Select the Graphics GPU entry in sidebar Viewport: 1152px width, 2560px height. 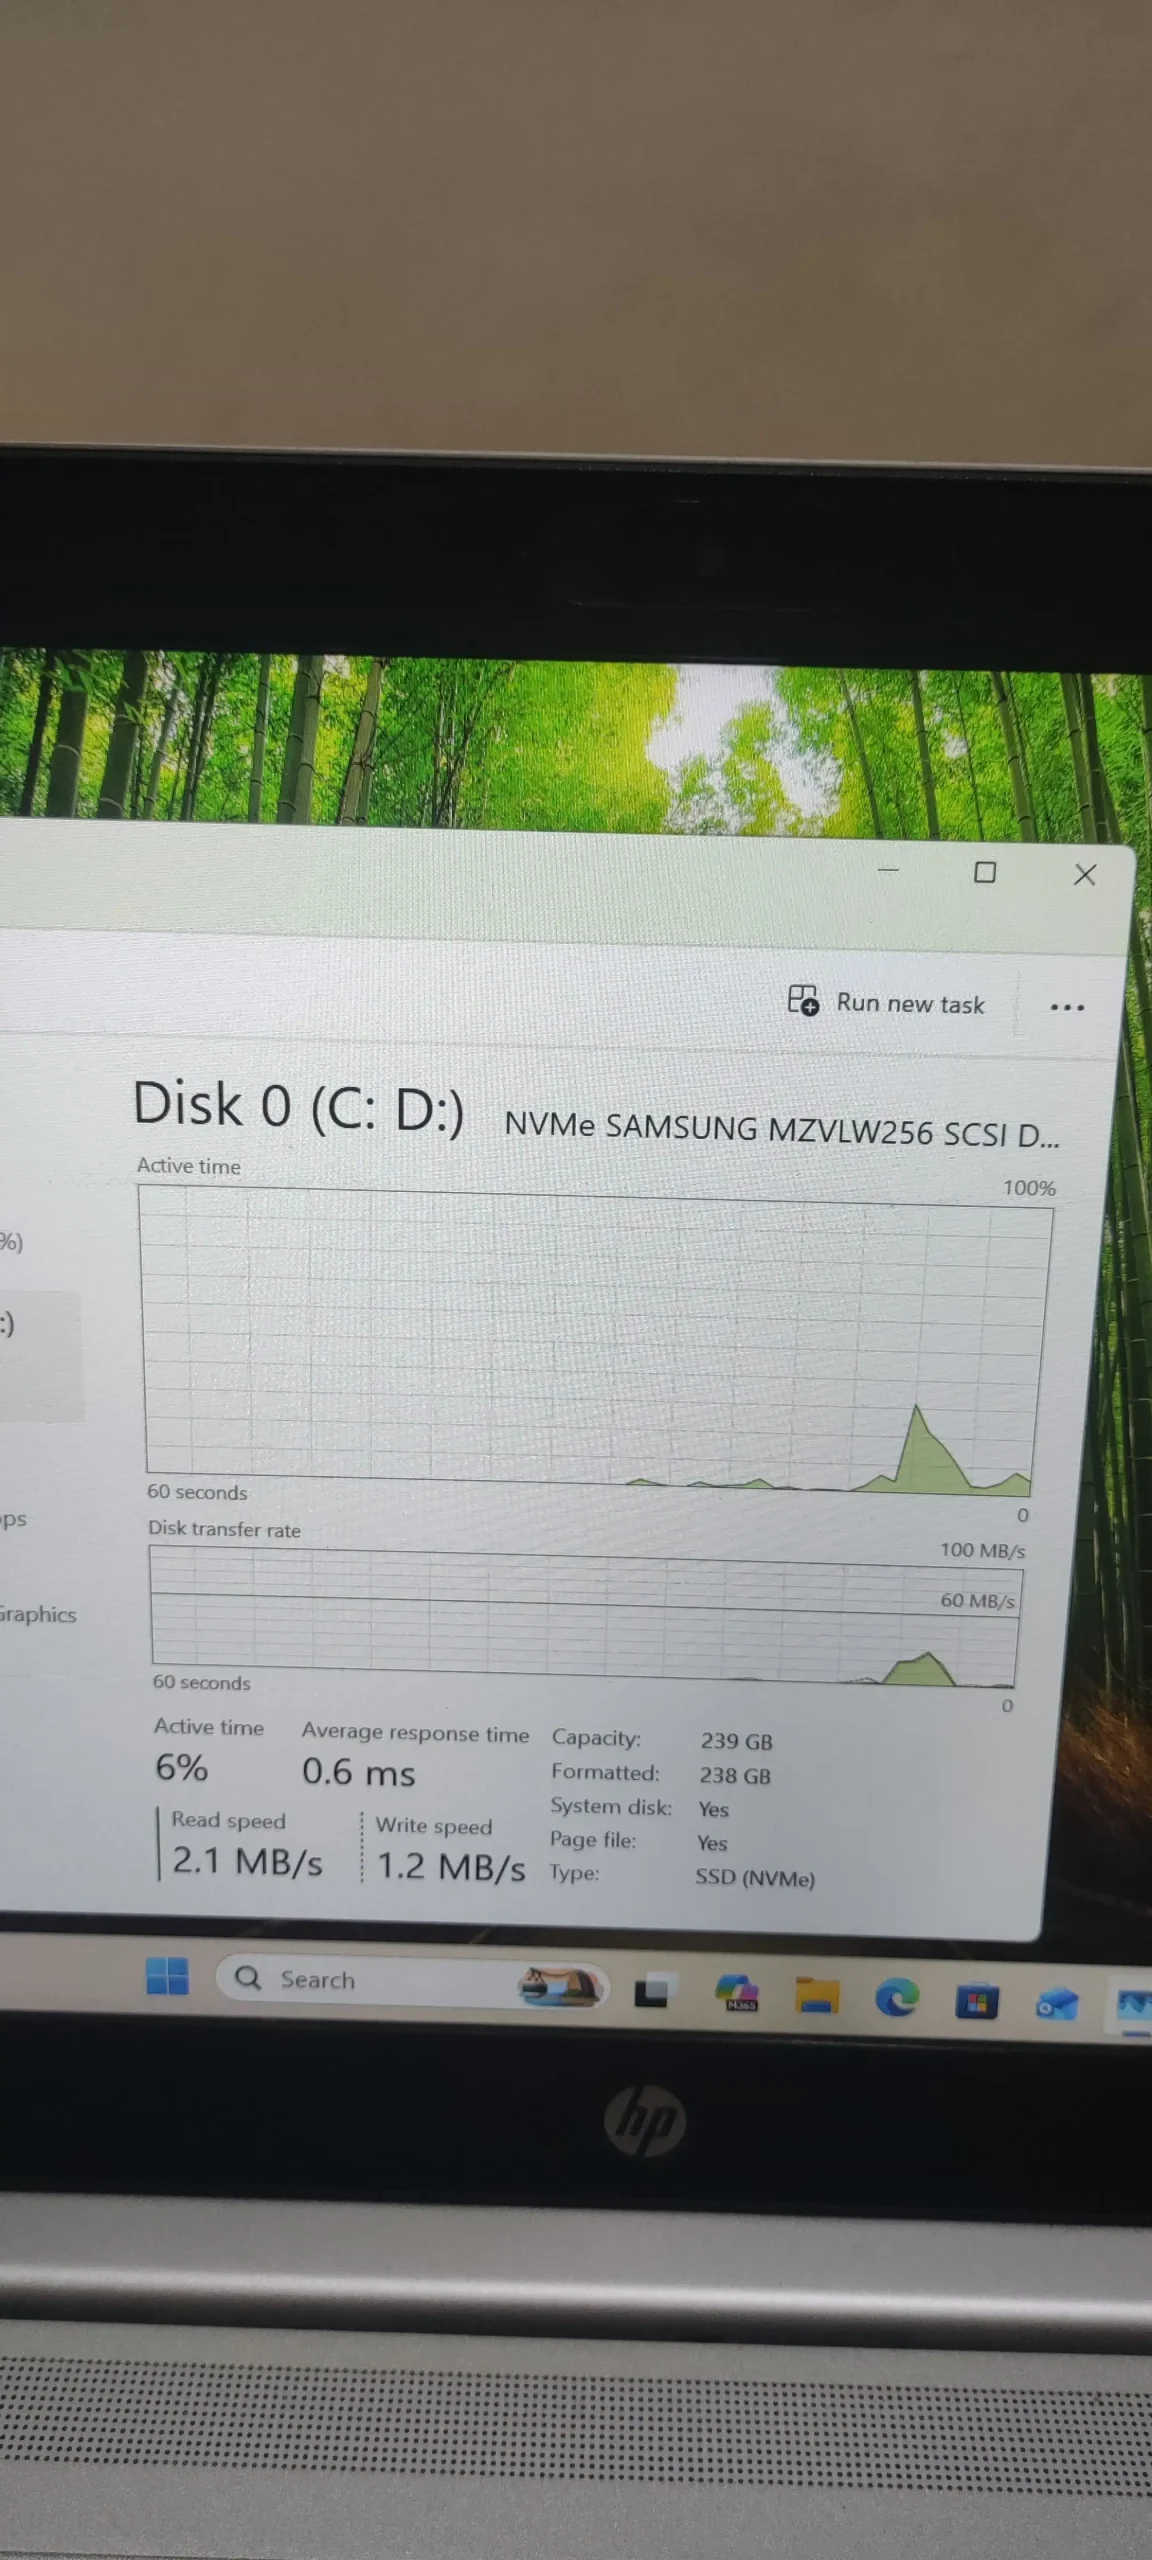click(x=38, y=1614)
